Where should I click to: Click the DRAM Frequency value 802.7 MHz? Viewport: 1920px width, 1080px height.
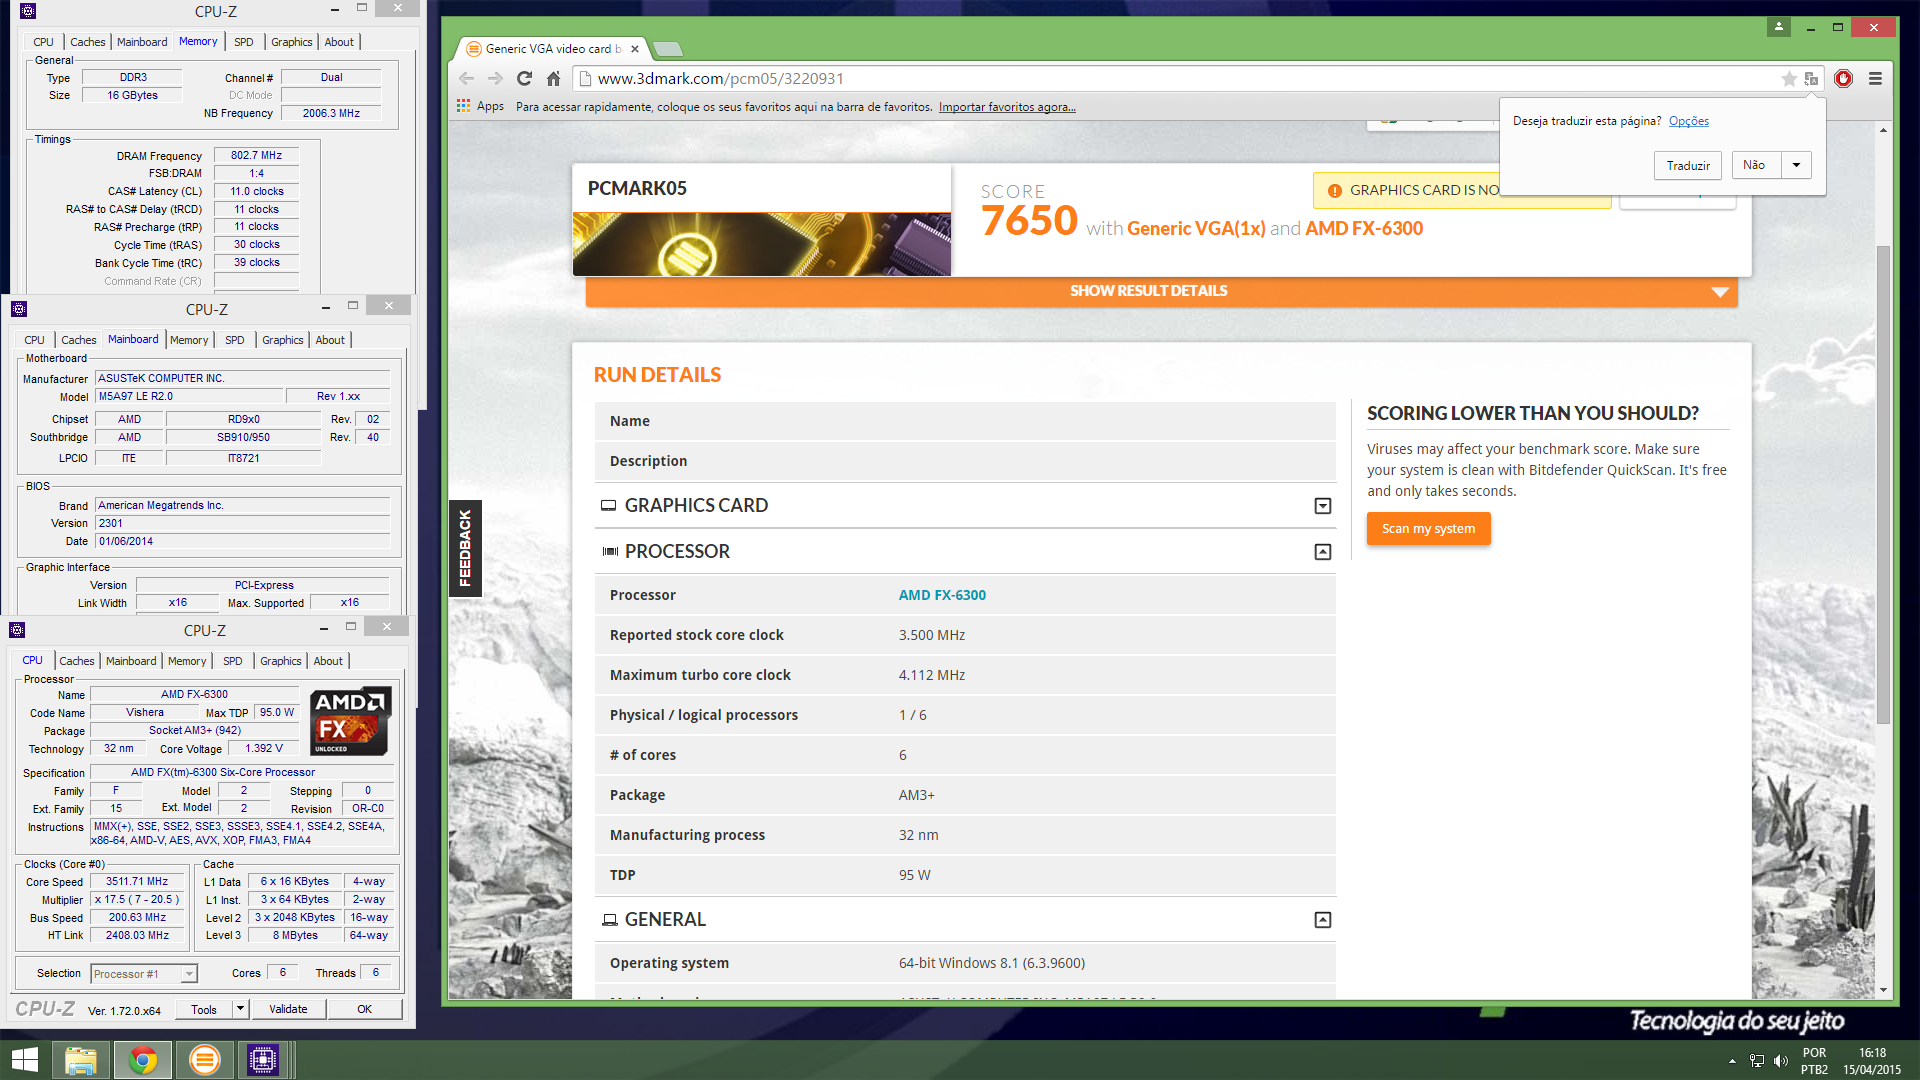[x=256, y=156]
